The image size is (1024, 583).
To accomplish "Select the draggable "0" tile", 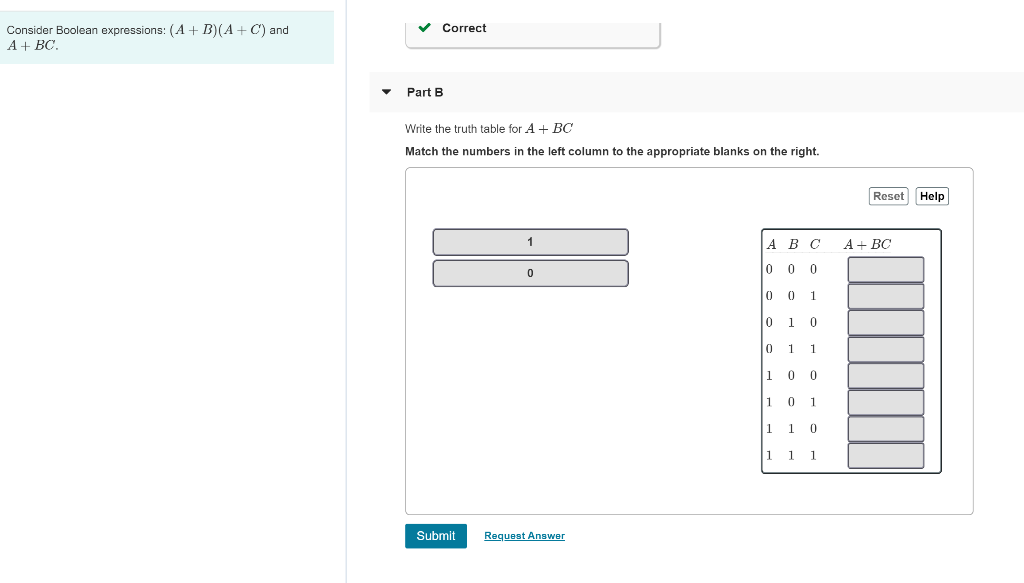I will 530,272.
